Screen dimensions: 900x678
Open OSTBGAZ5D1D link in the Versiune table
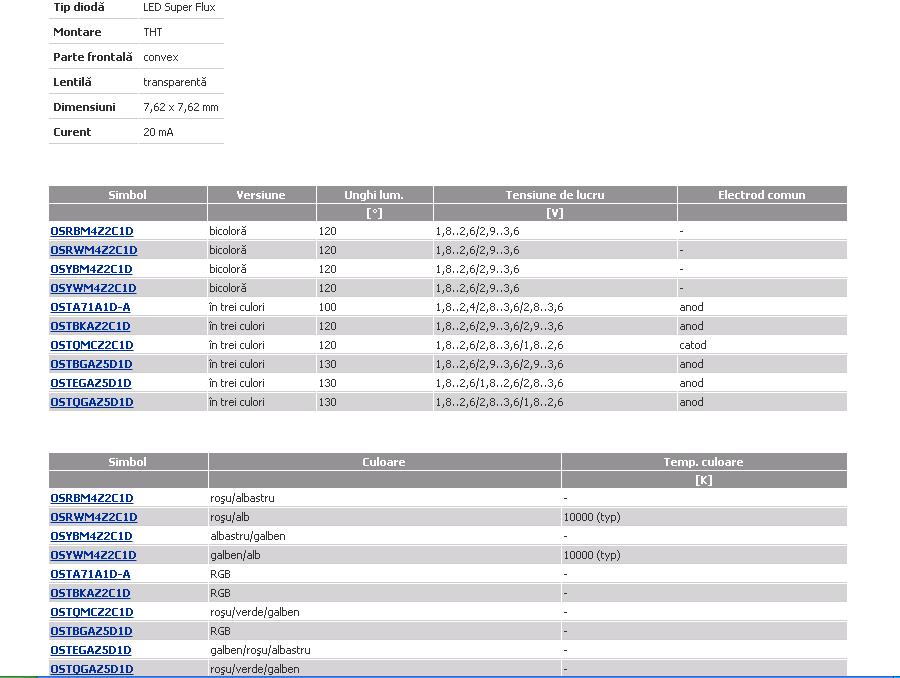tap(91, 364)
